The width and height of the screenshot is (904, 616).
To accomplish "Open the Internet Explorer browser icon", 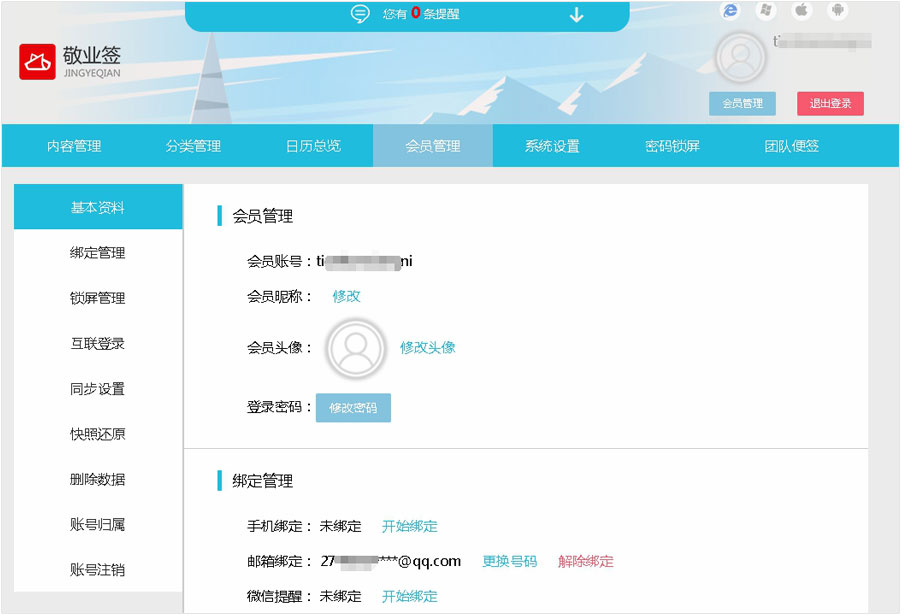I will pyautogui.click(x=731, y=10).
